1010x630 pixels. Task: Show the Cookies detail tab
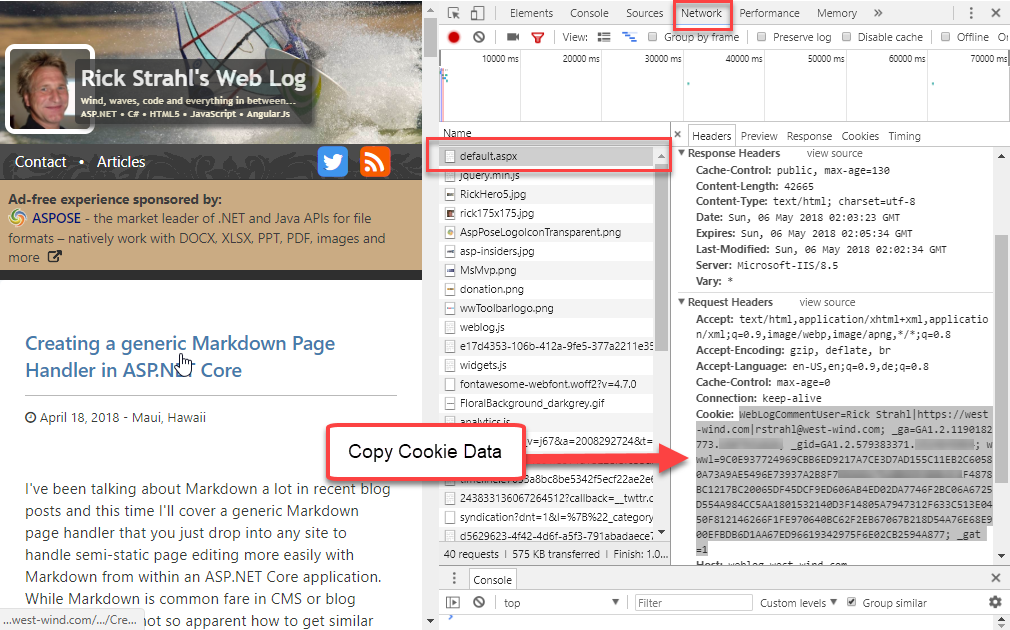click(x=860, y=136)
